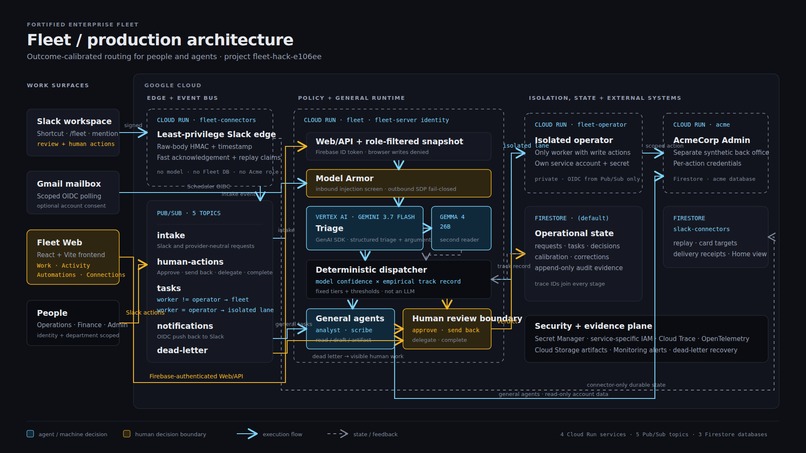Click the CLOUD RUN · fleet-connectors label
The height and width of the screenshot is (453, 806).
[x=206, y=120]
